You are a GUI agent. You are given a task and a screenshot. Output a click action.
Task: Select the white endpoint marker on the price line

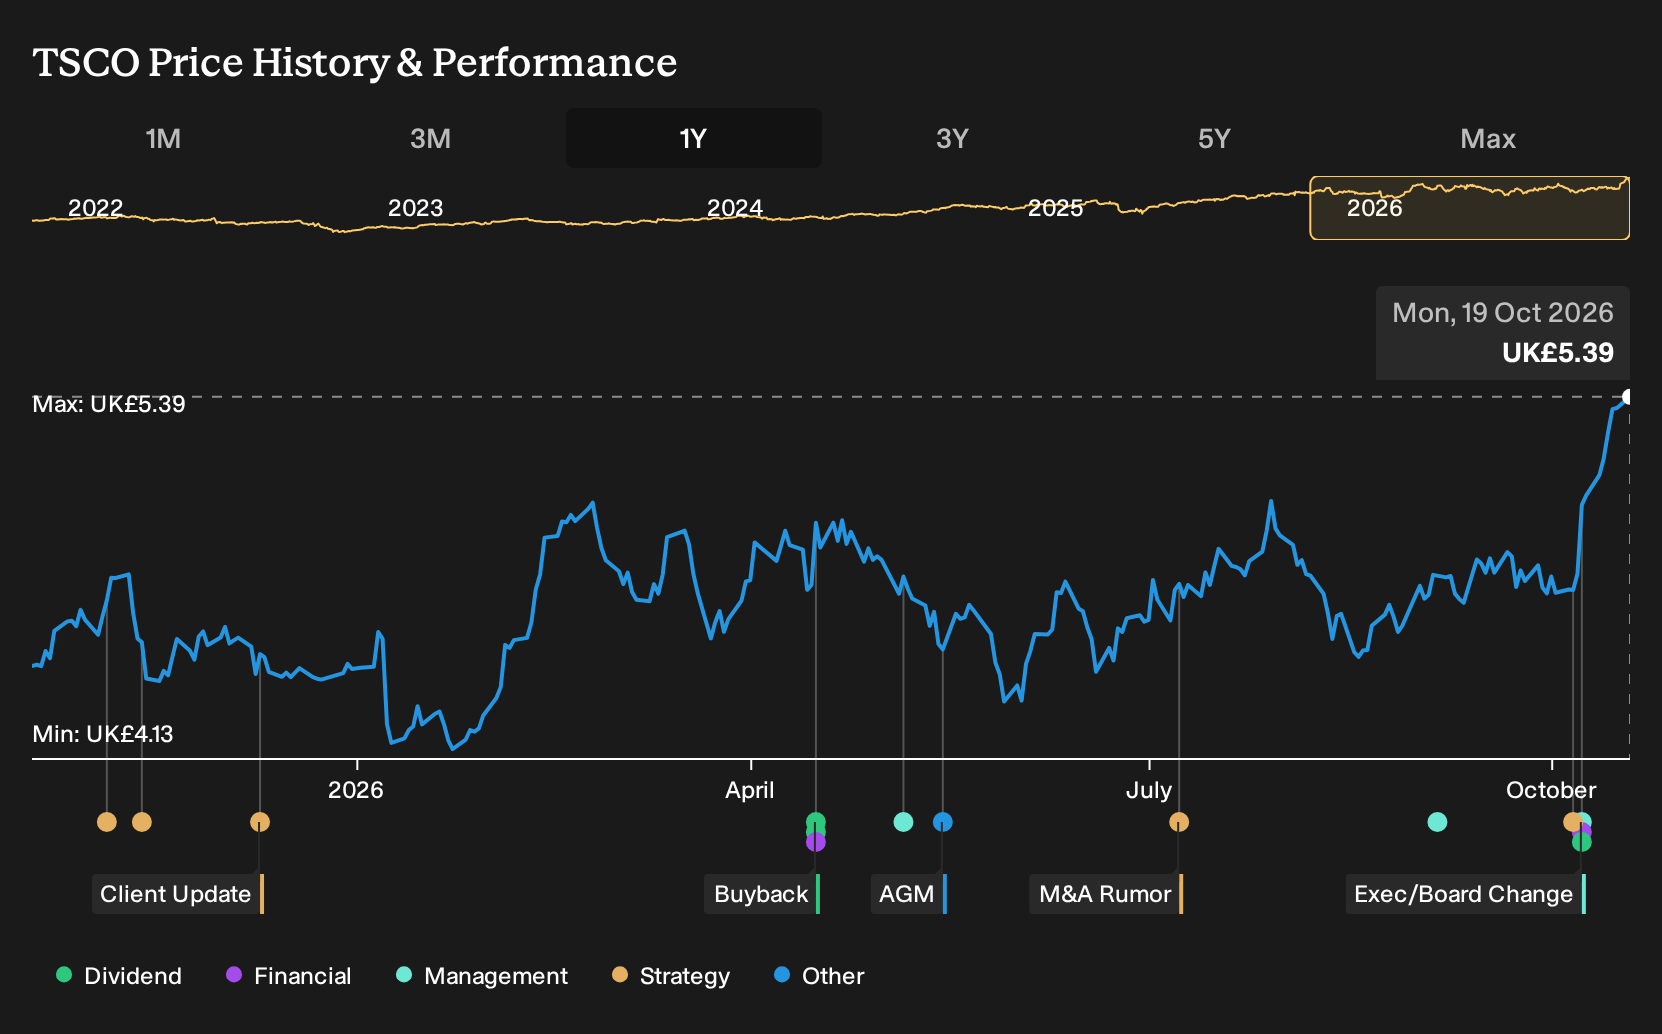coord(1628,397)
